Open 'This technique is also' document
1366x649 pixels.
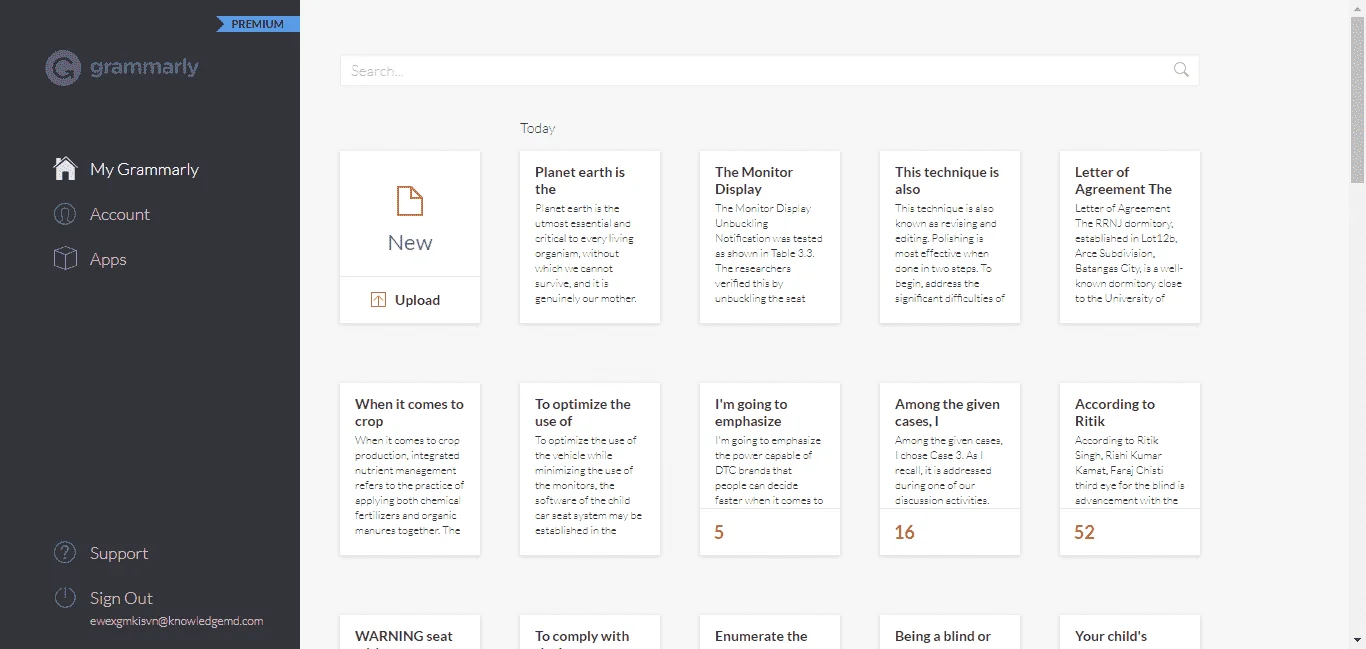950,237
